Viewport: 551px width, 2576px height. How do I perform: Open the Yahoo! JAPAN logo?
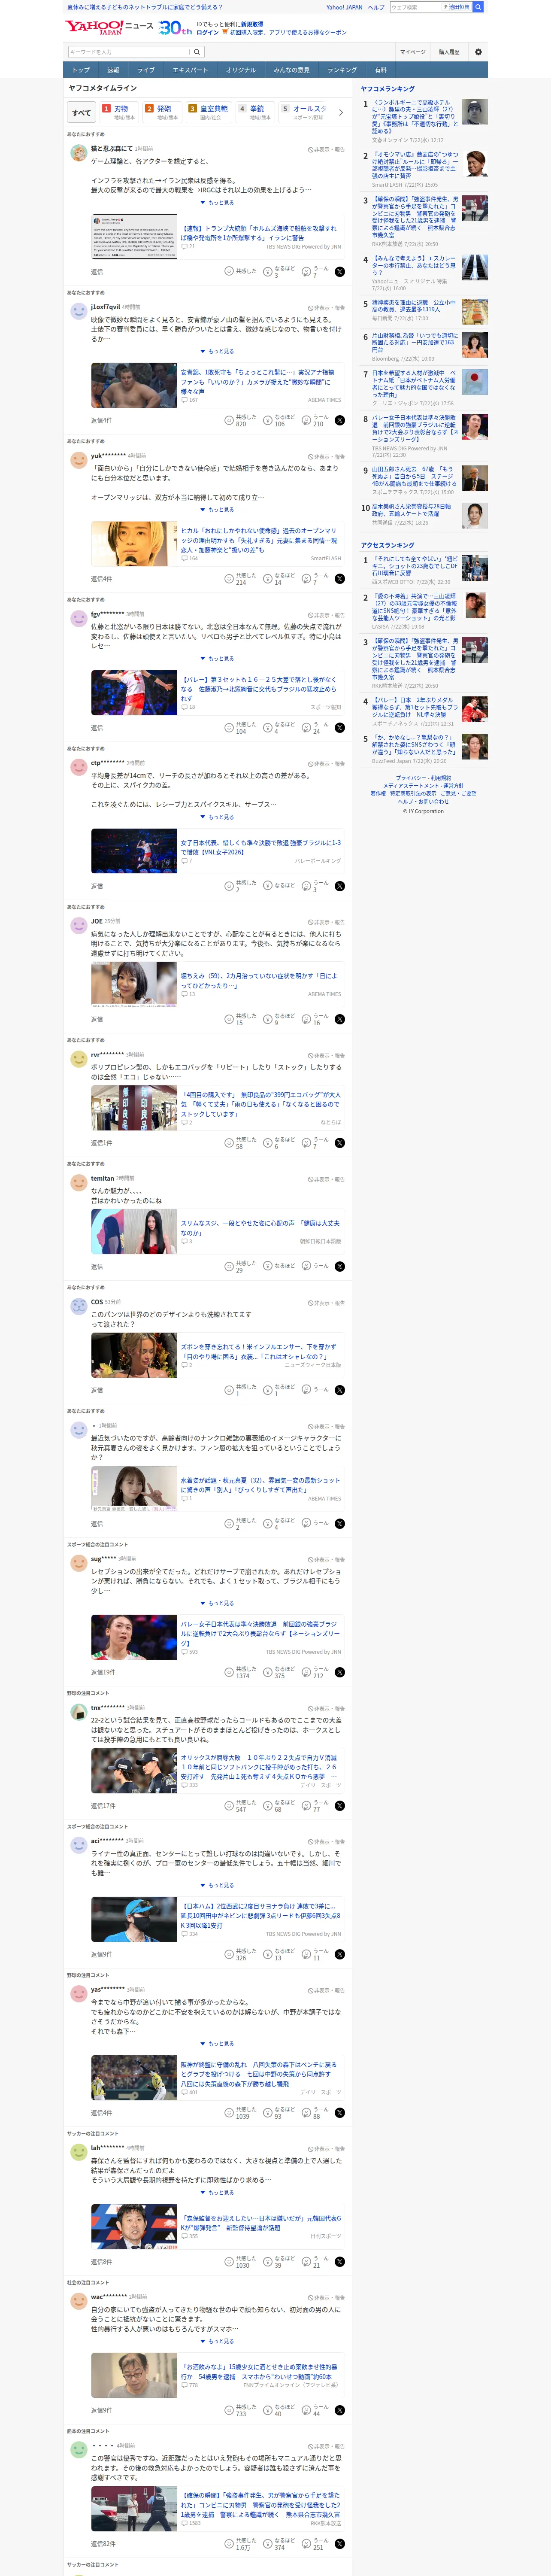tap(94, 27)
